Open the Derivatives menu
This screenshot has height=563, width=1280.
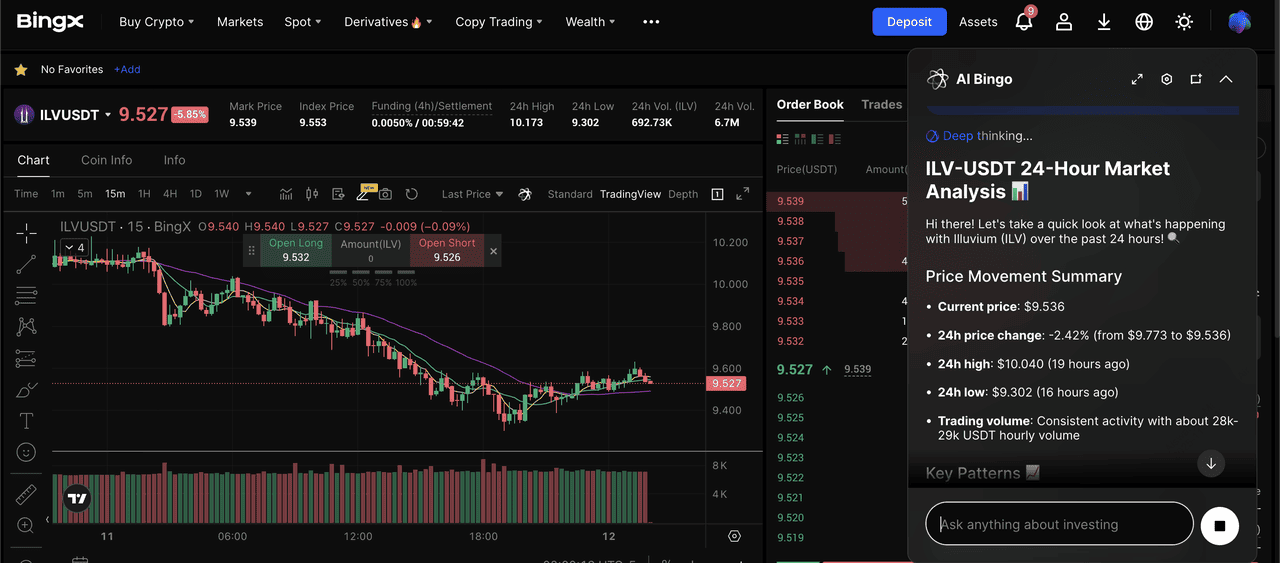tap(388, 21)
